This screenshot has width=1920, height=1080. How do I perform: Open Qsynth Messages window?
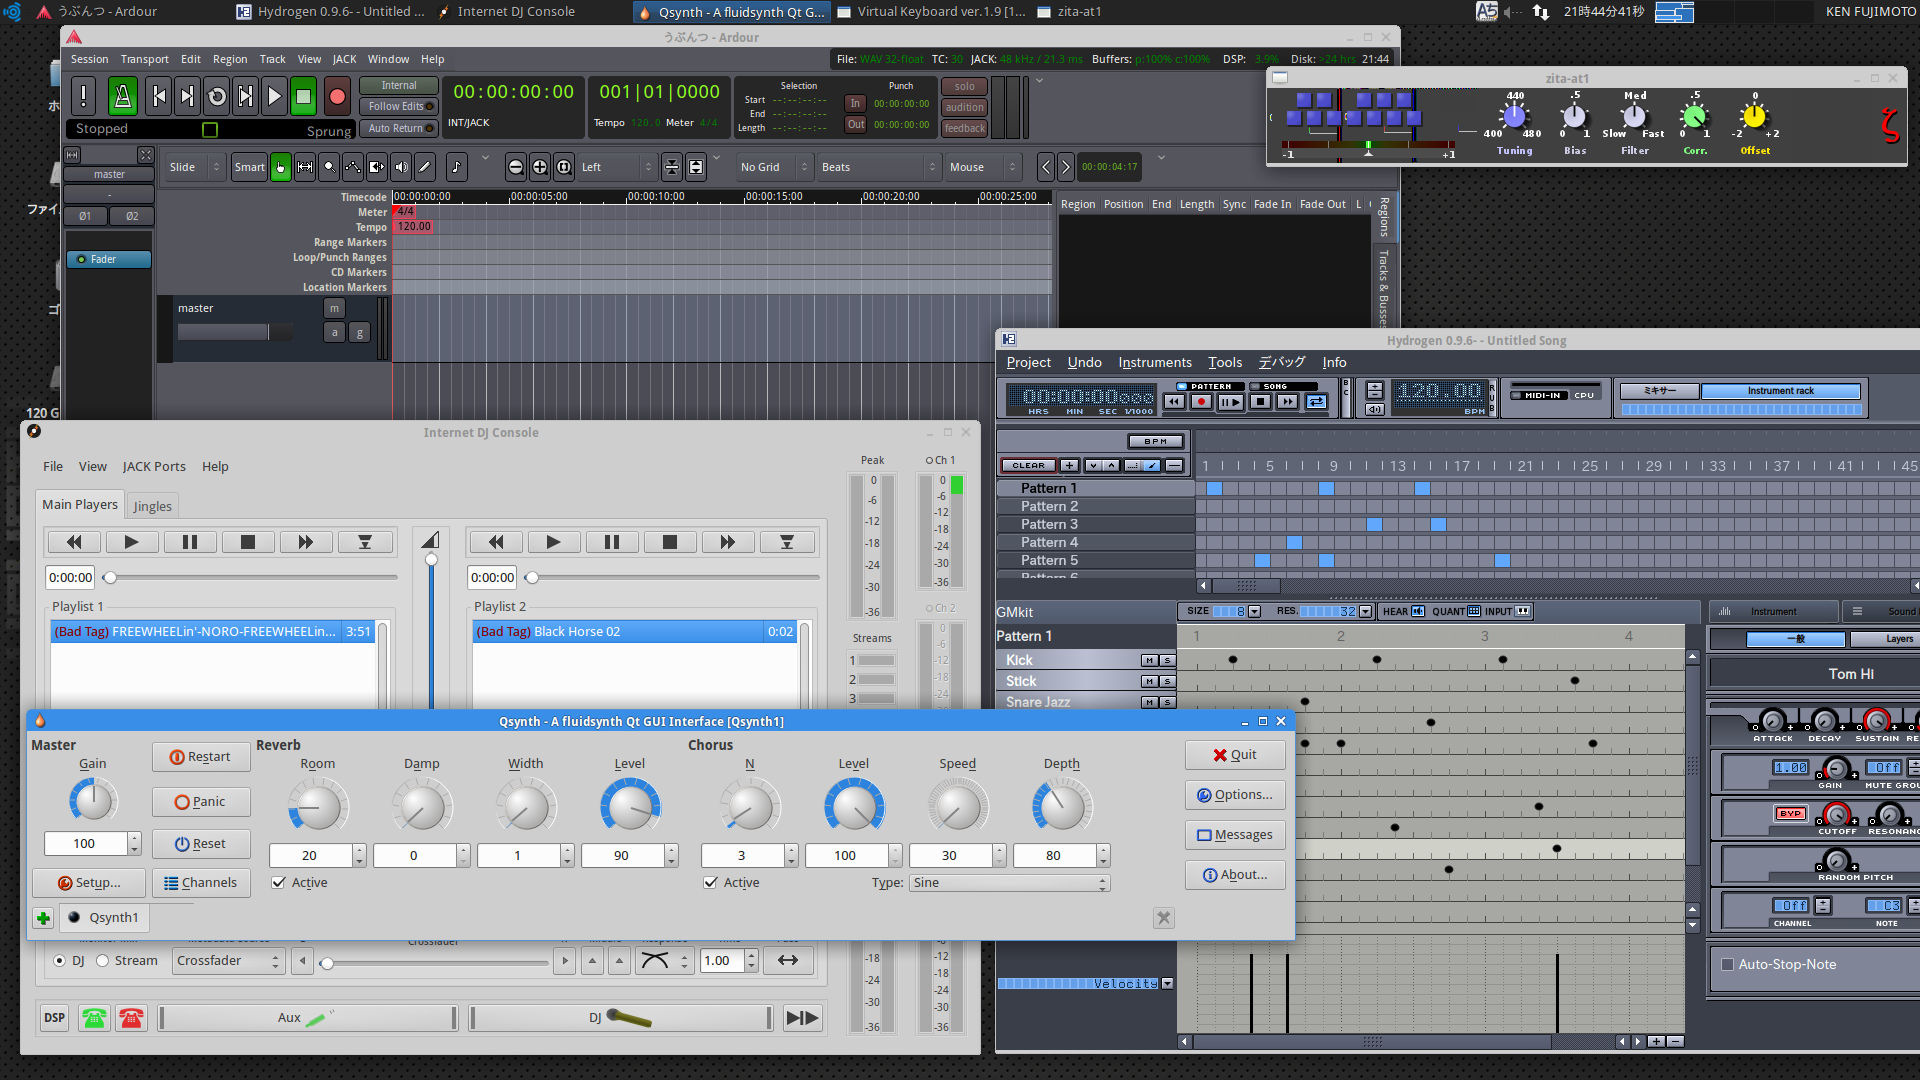point(1235,835)
